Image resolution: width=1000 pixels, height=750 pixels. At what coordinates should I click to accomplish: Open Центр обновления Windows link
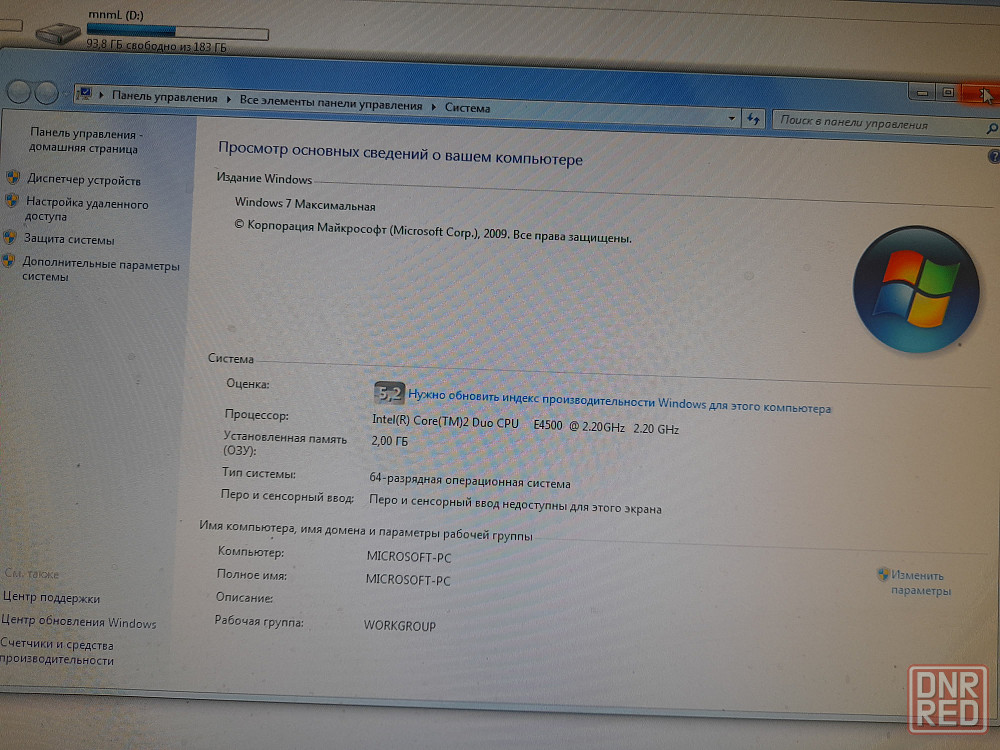(78, 622)
